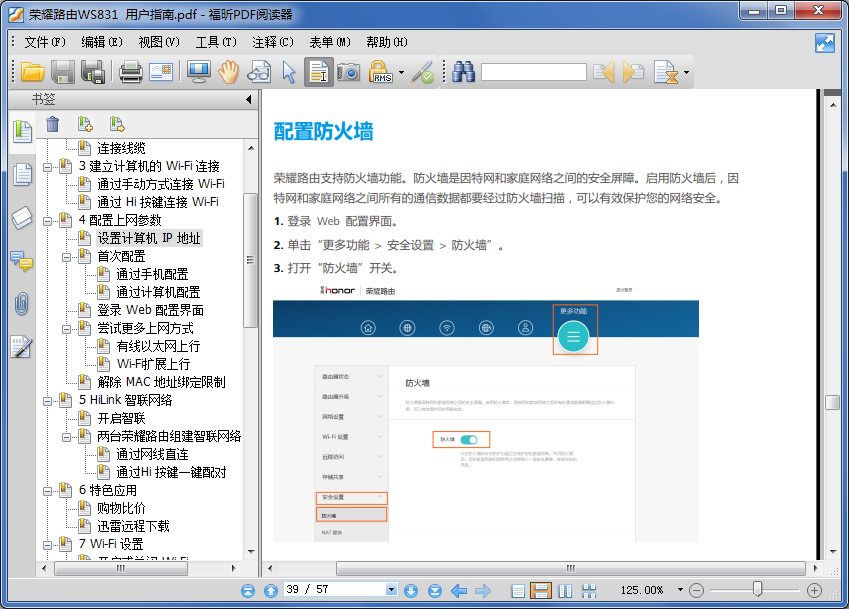Open the 视图(V) menu

(x=159, y=42)
